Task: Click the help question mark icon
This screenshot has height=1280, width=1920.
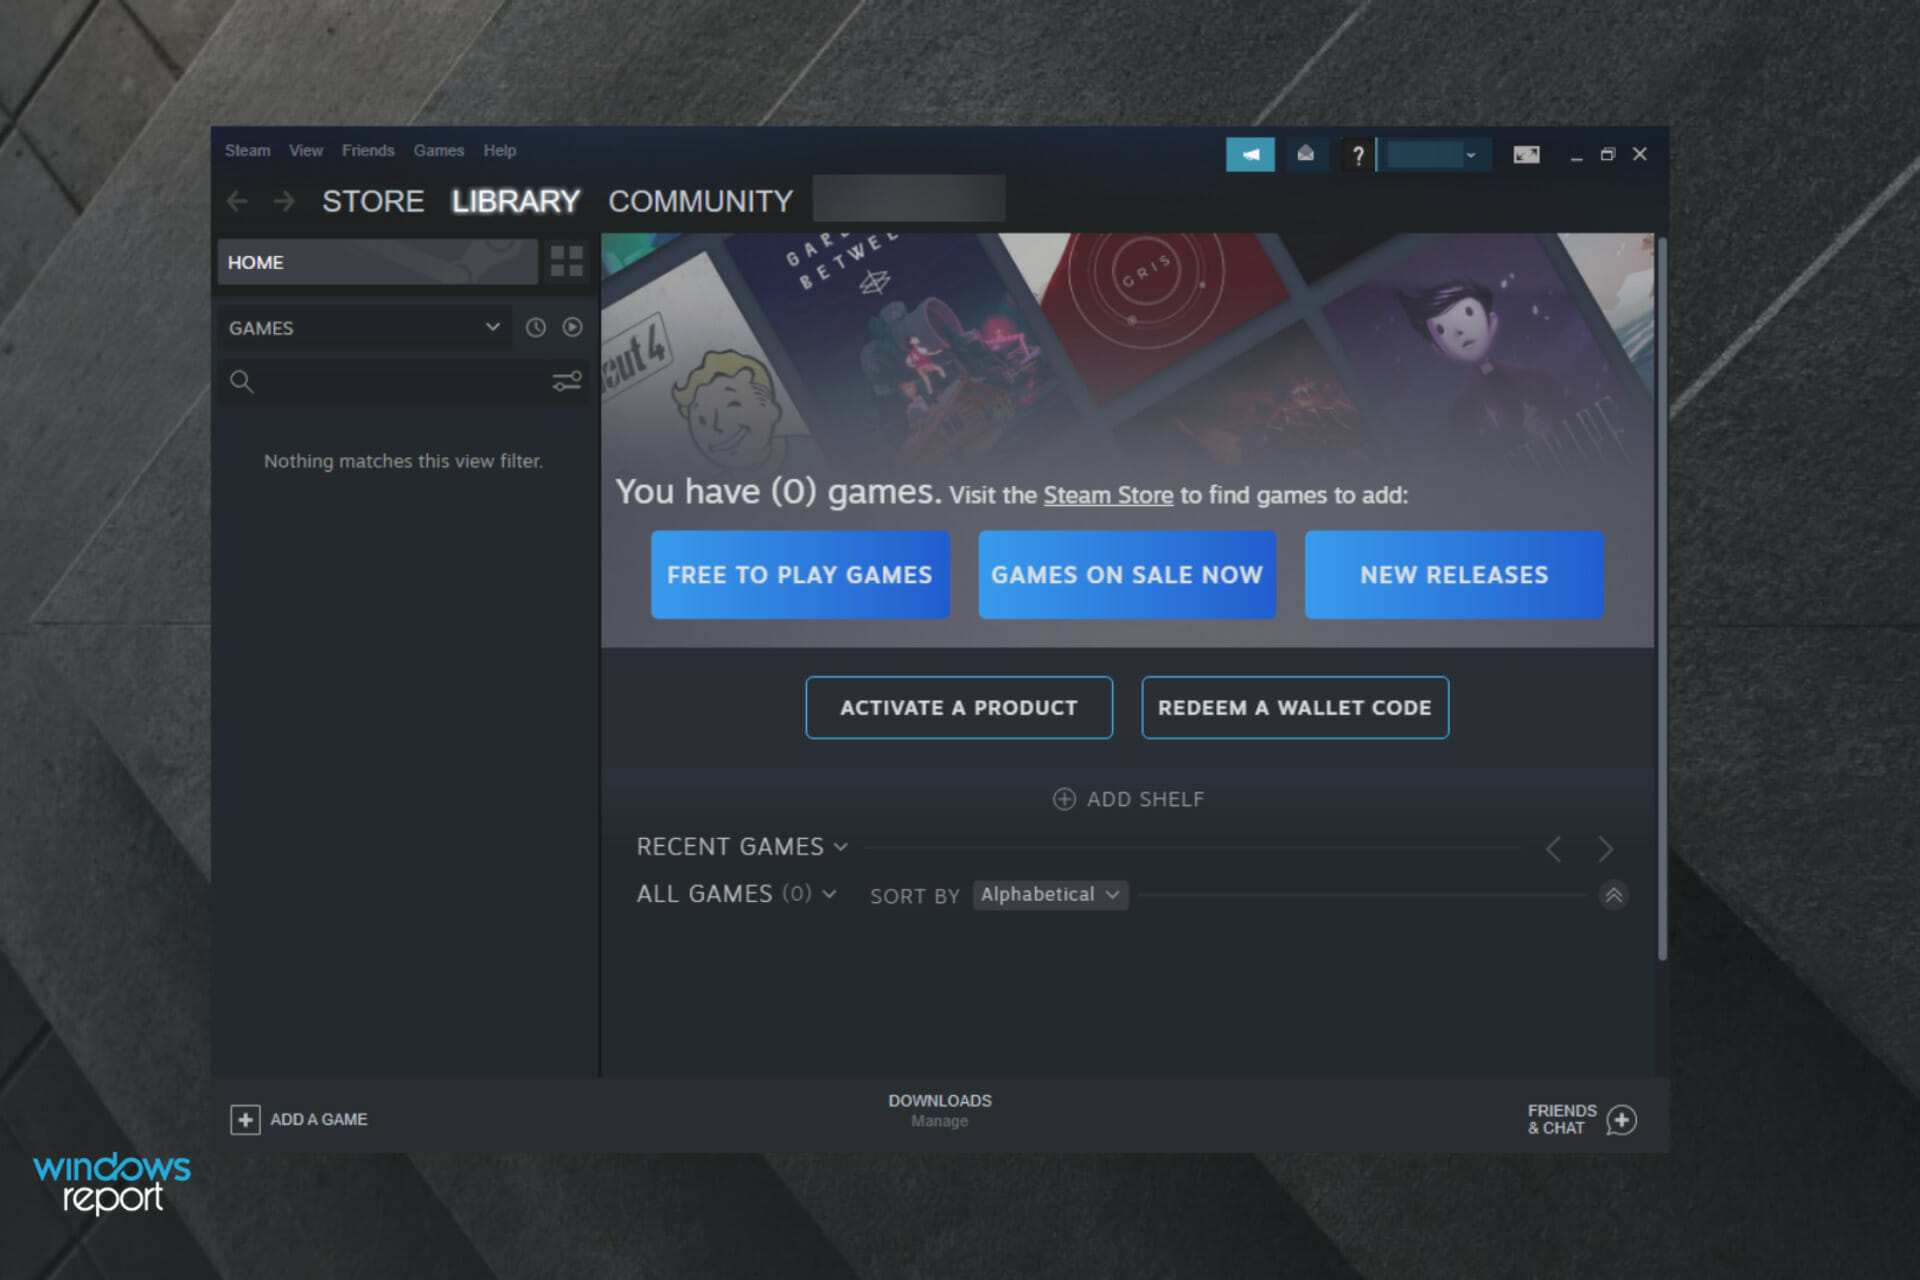Action: point(1357,153)
